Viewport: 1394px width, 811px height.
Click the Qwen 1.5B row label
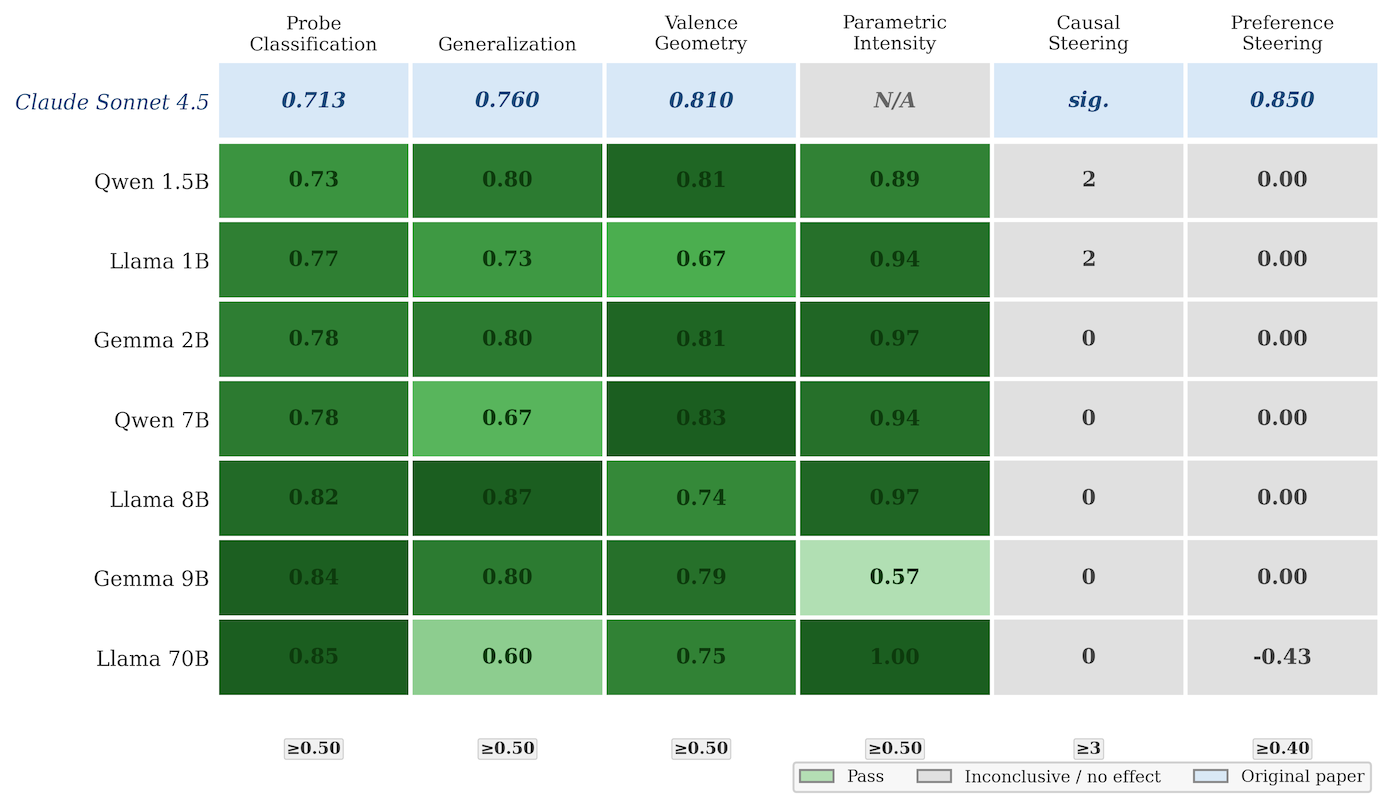152,181
